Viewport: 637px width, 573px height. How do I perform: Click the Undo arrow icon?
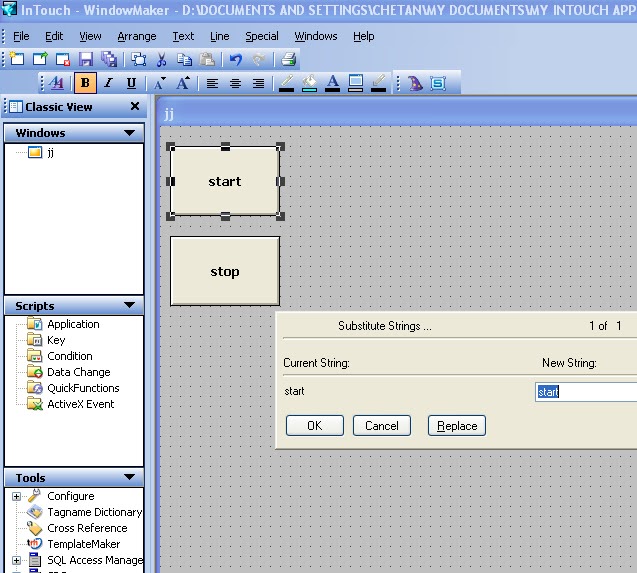click(236, 59)
